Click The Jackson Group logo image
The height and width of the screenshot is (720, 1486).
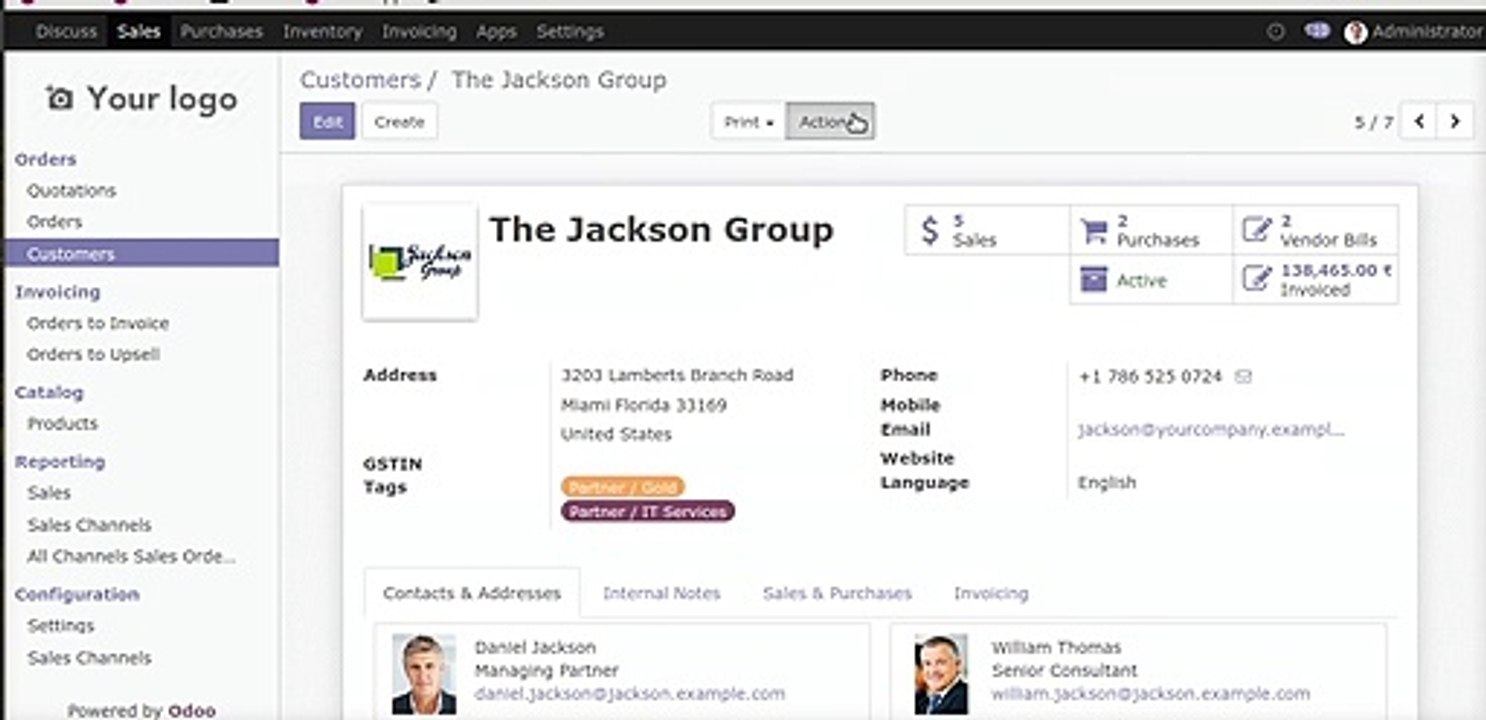(x=420, y=262)
